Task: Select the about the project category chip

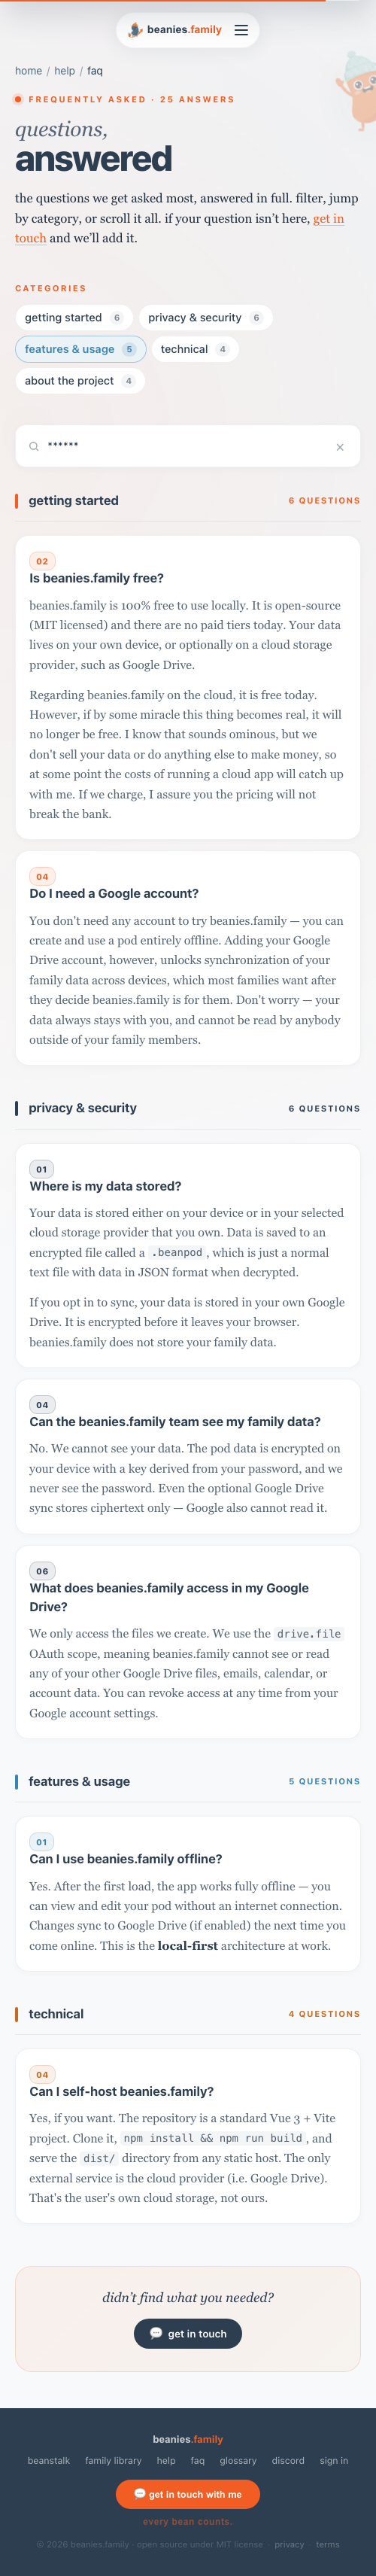Action: point(80,381)
